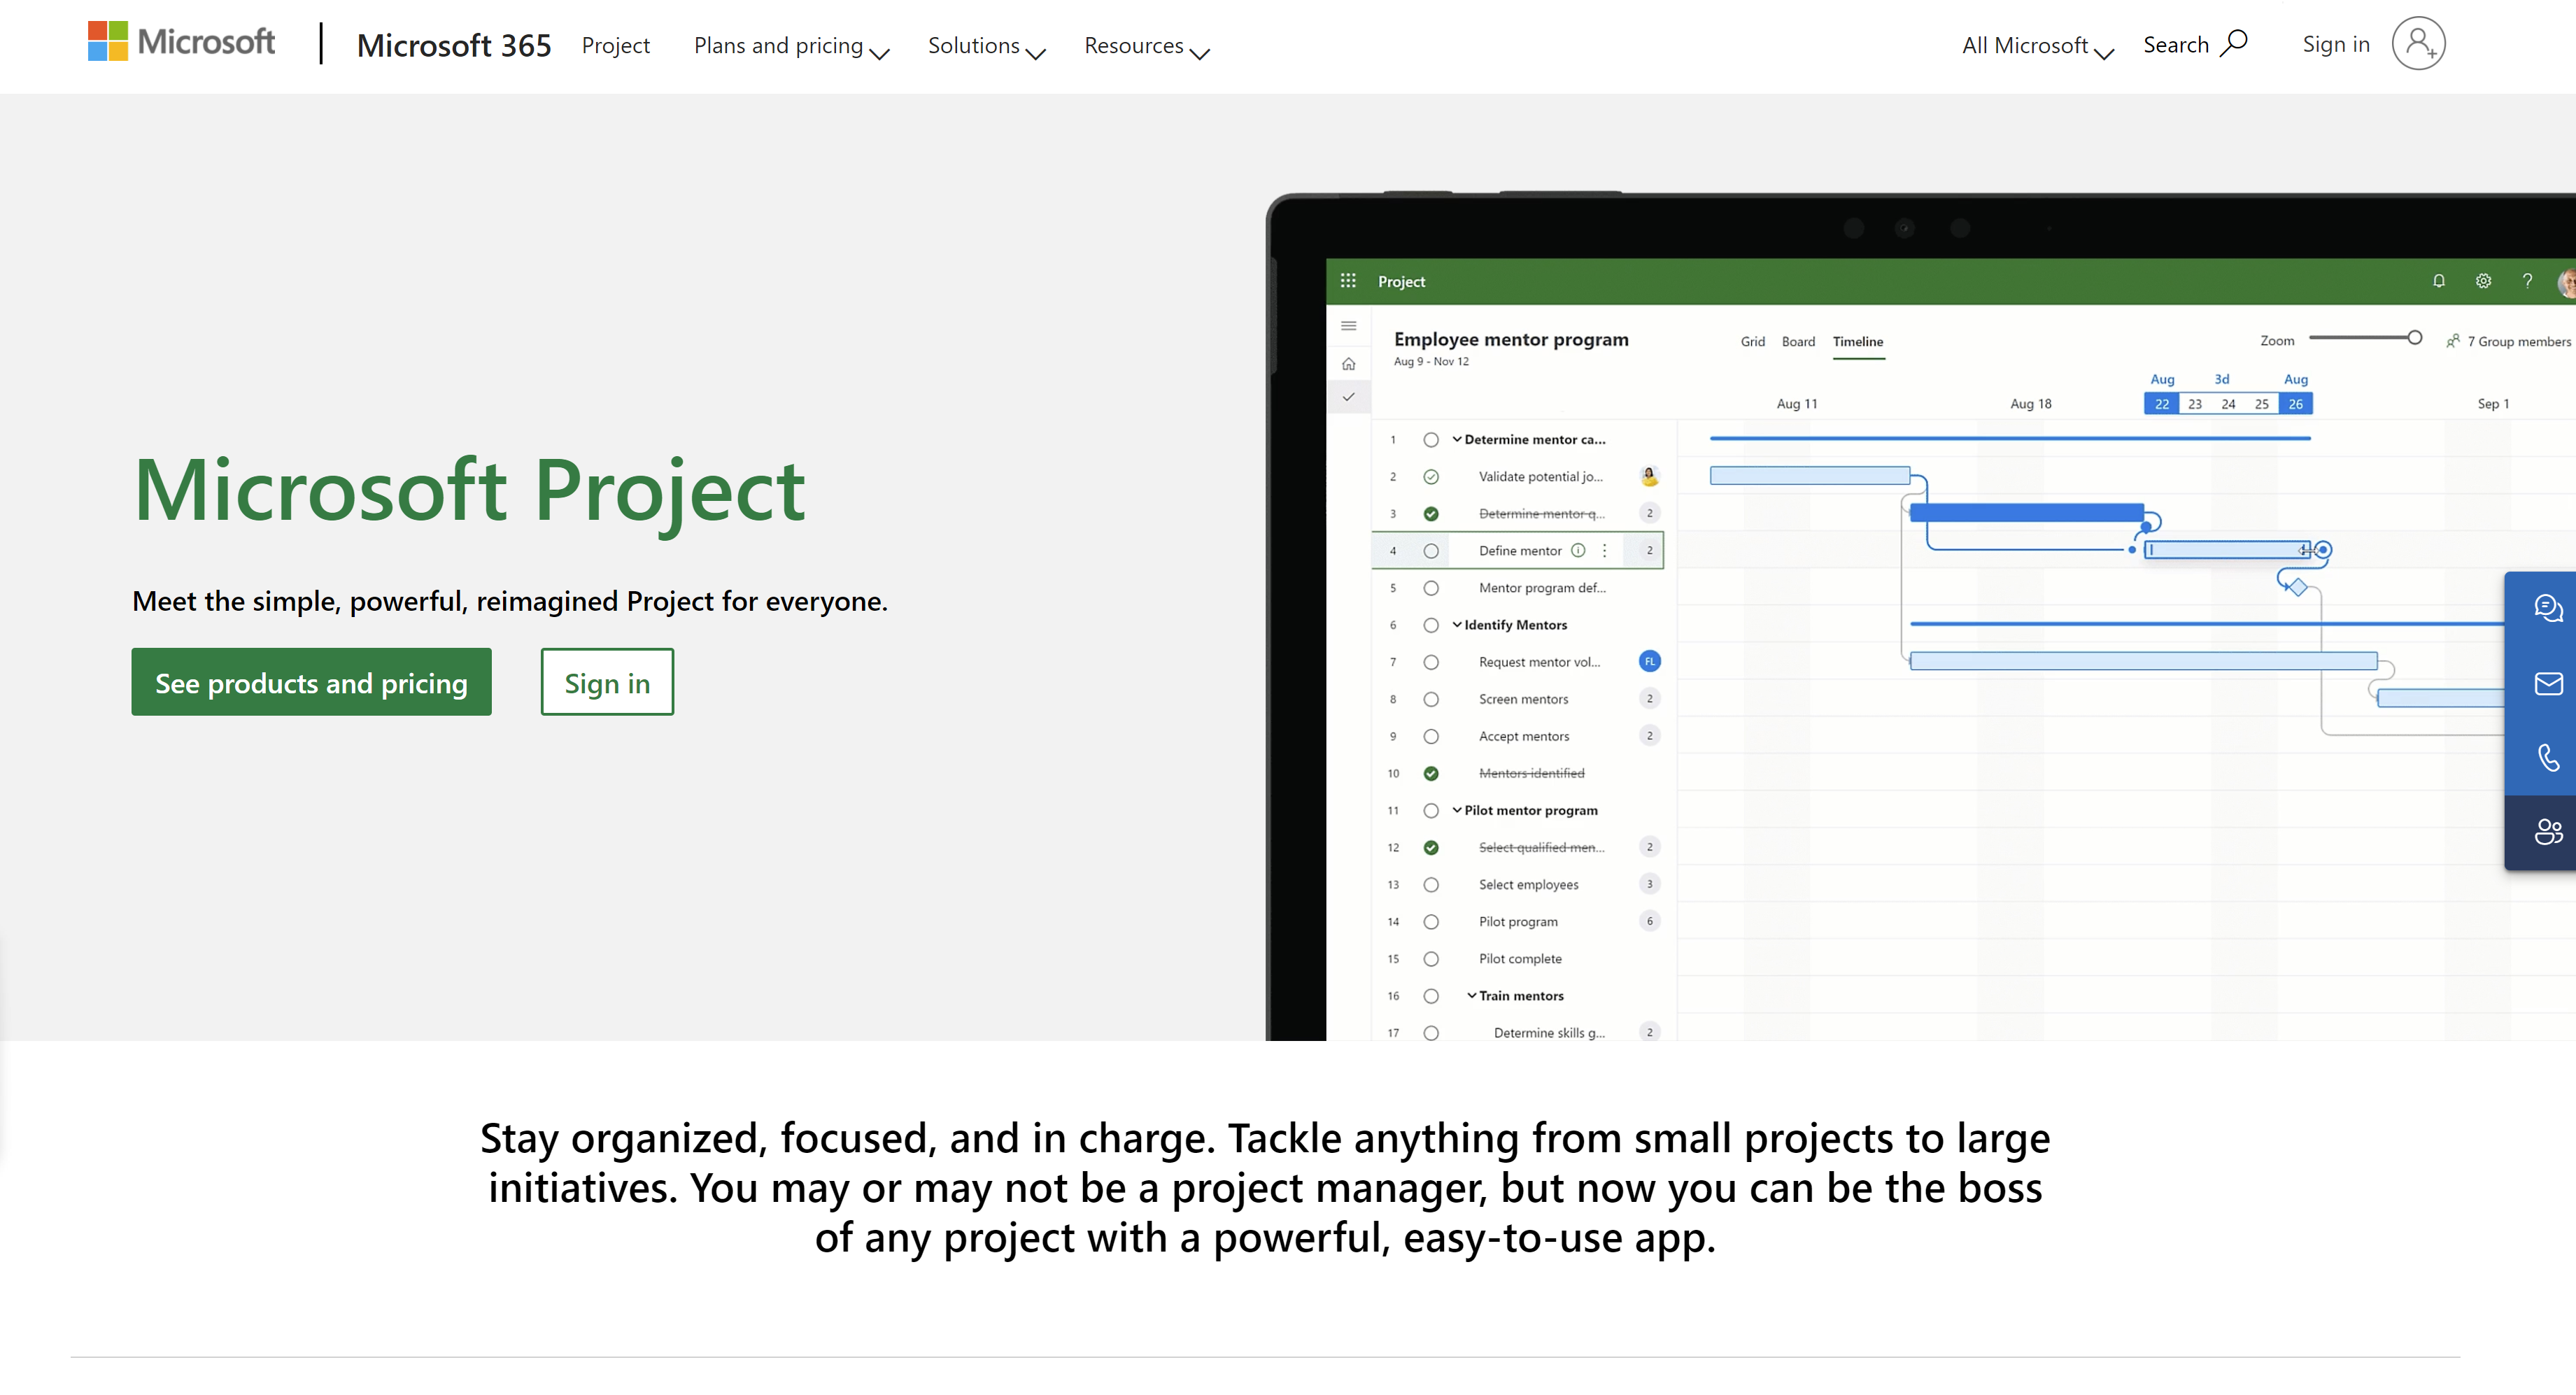
Task: Click the Group members people icon
Action: [2452, 341]
